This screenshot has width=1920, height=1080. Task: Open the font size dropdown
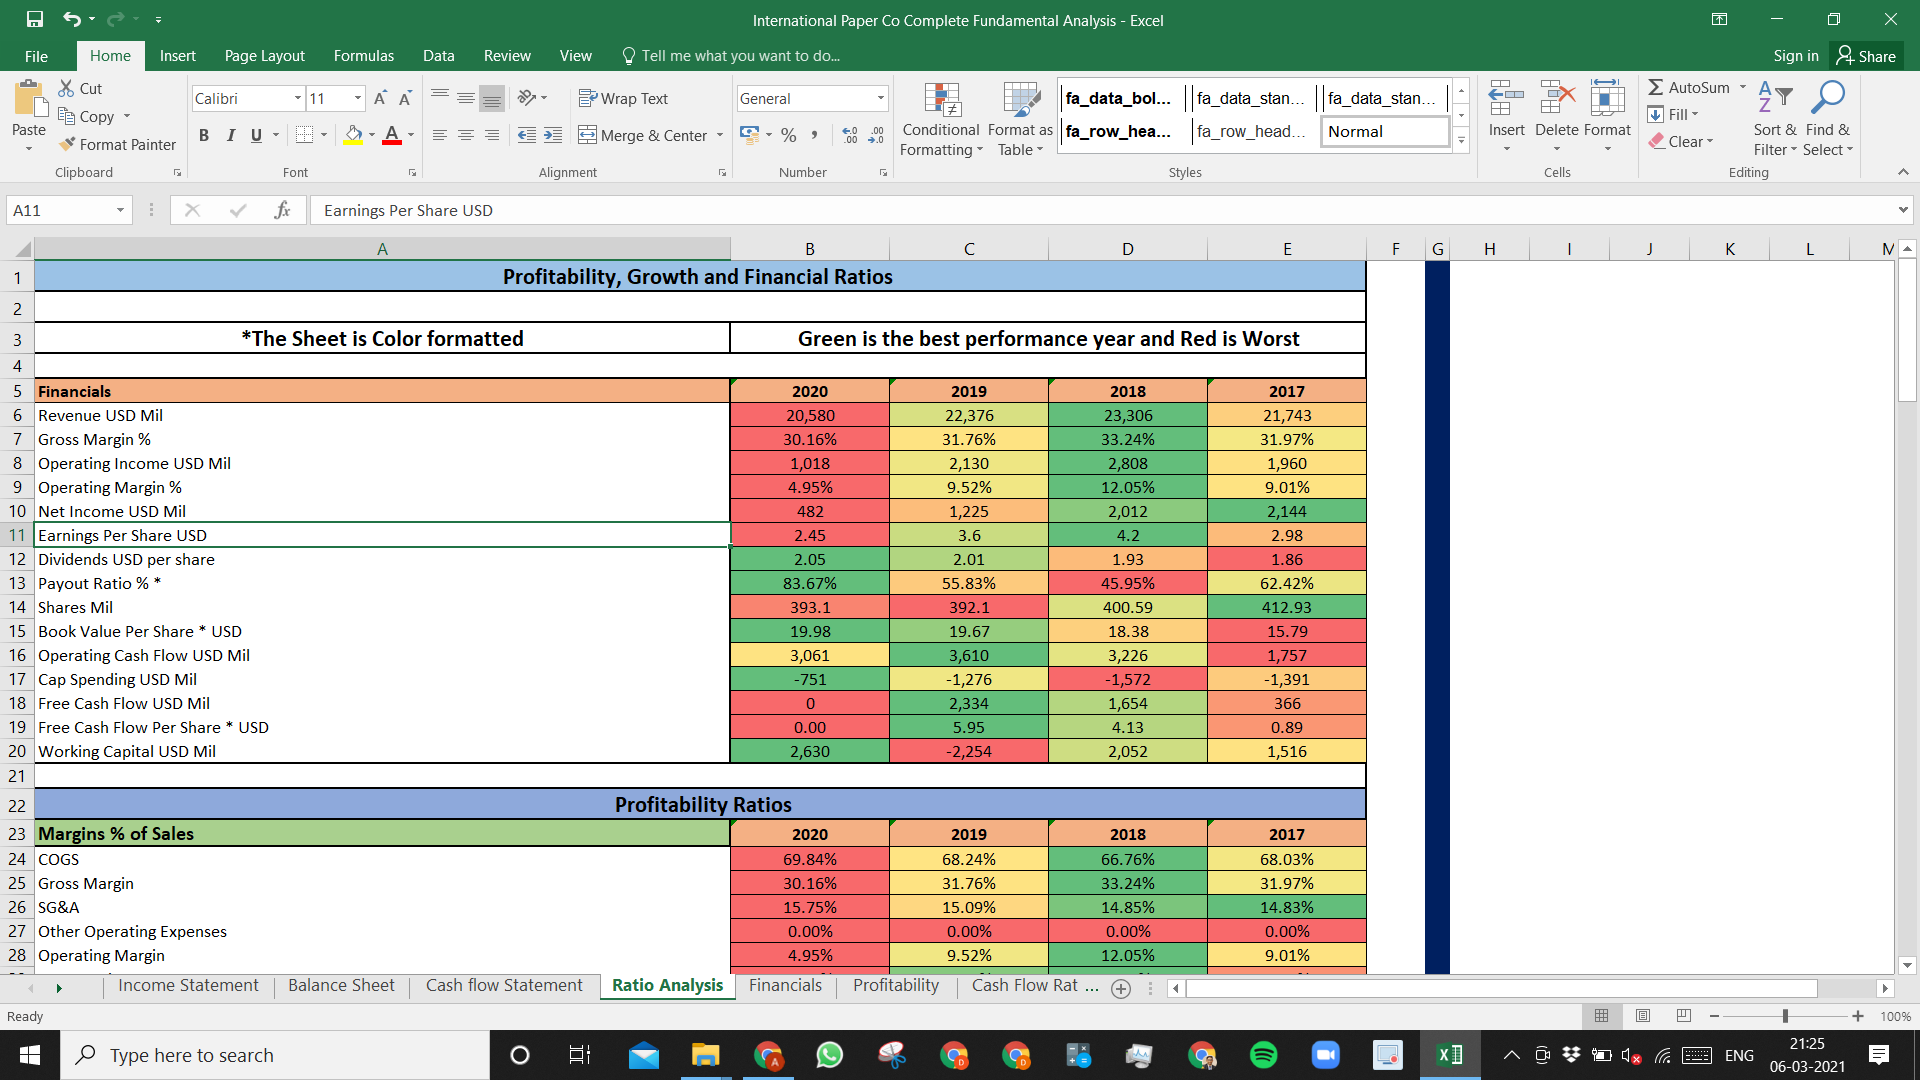pyautogui.click(x=357, y=98)
